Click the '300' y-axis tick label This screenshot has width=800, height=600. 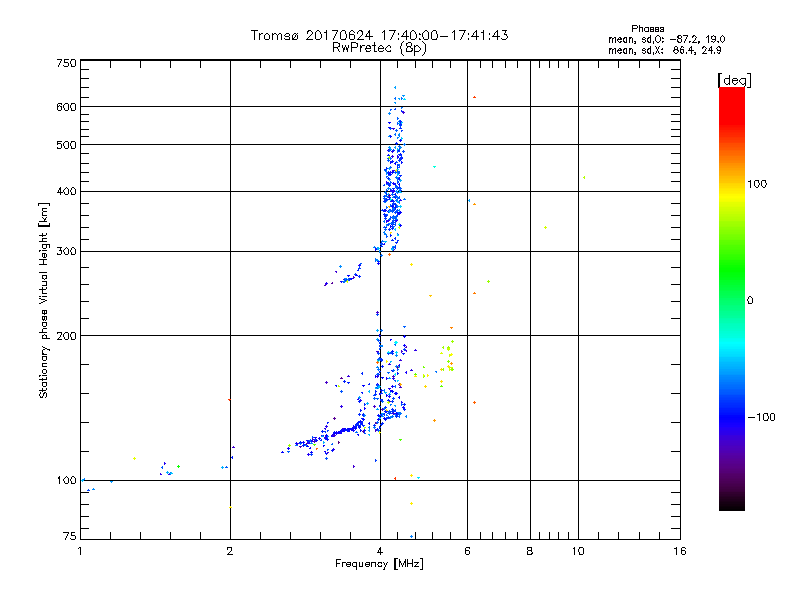tap(66, 252)
